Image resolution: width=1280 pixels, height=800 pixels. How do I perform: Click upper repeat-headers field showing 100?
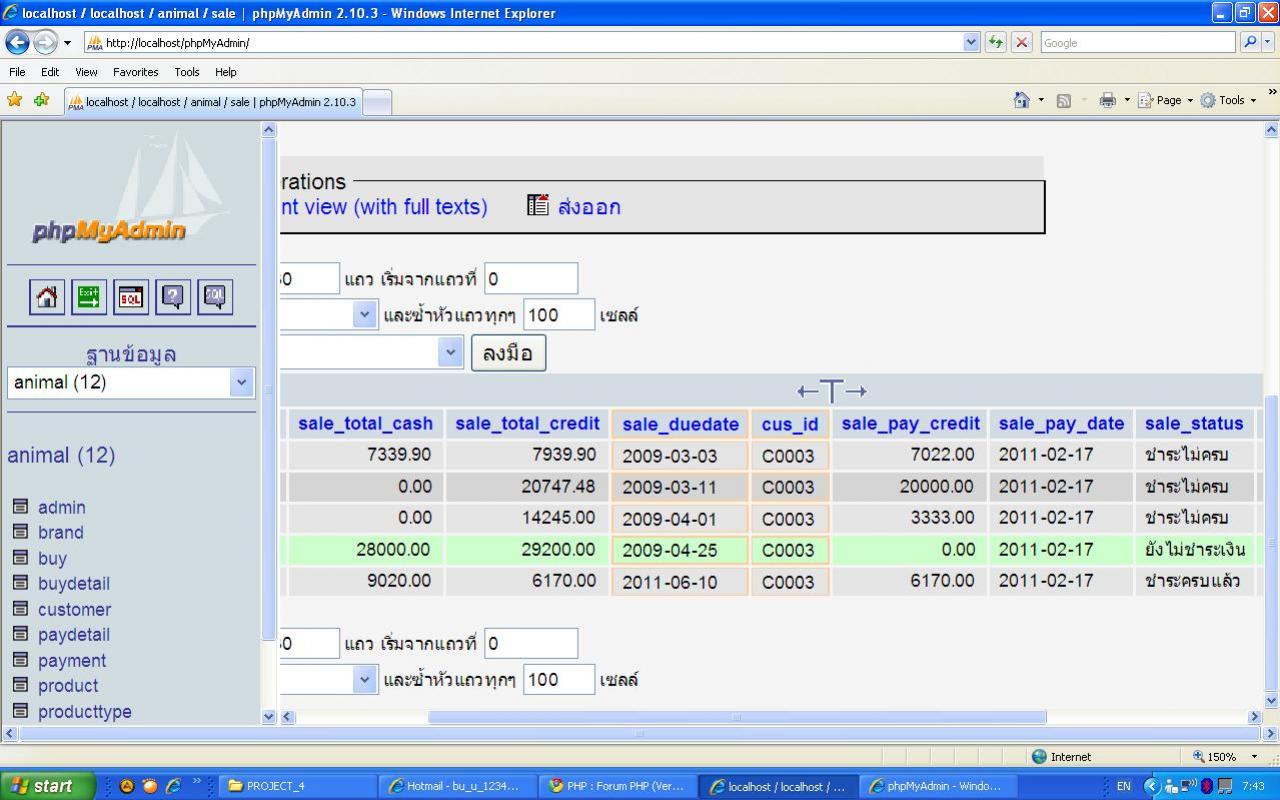pyautogui.click(x=559, y=315)
